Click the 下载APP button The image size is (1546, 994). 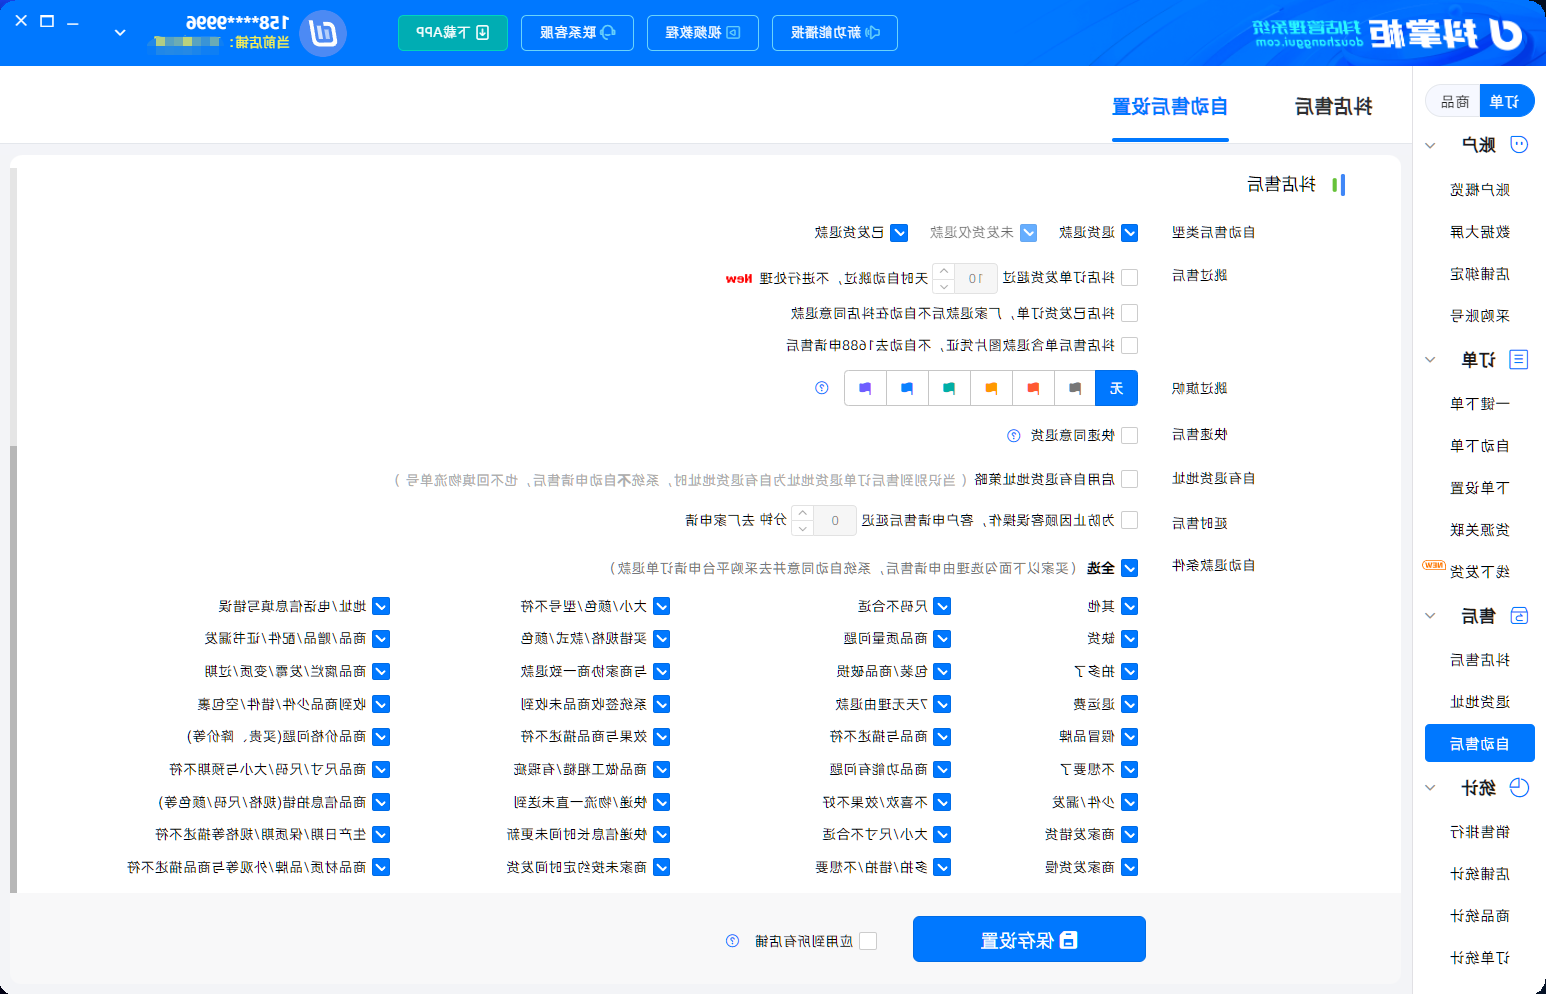click(453, 33)
